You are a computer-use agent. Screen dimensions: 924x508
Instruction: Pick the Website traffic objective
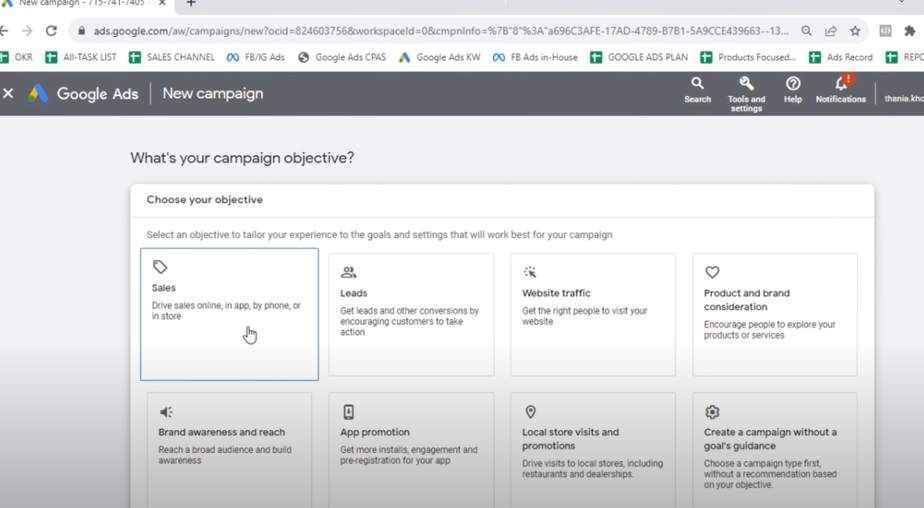point(592,314)
